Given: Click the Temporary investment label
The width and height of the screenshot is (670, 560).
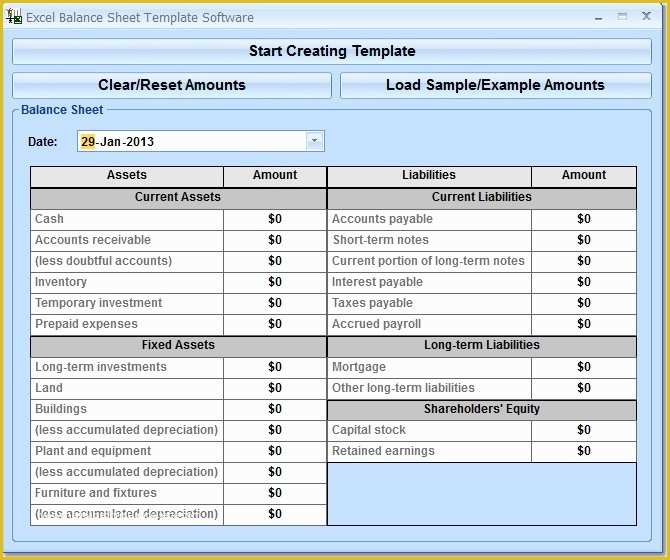Looking at the screenshot, I should pyautogui.click(x=98, y=303).
